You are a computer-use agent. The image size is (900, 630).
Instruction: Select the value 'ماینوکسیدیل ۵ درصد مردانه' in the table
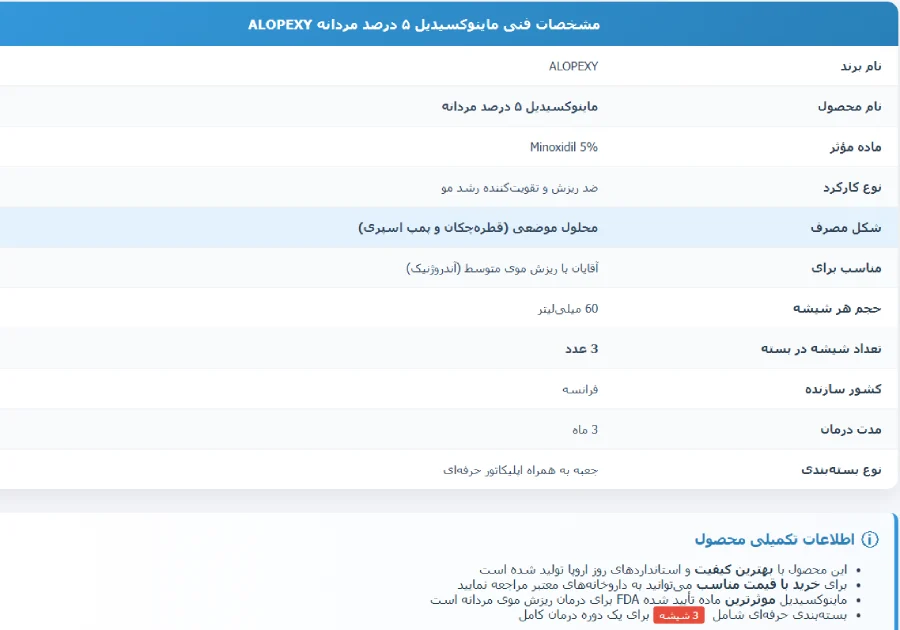click(519, 107)
